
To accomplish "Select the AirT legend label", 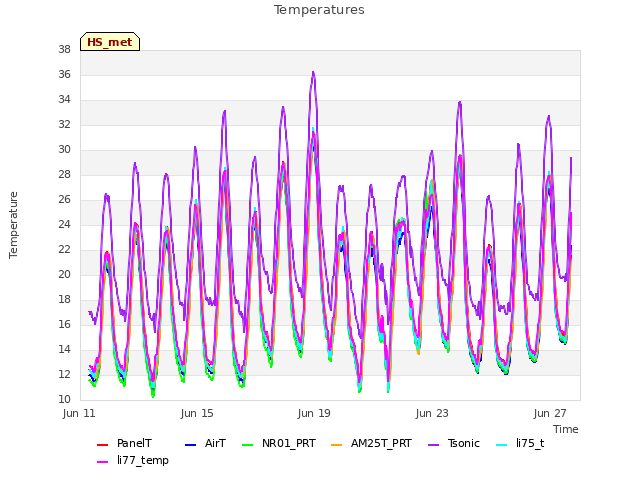I will 215,444.
